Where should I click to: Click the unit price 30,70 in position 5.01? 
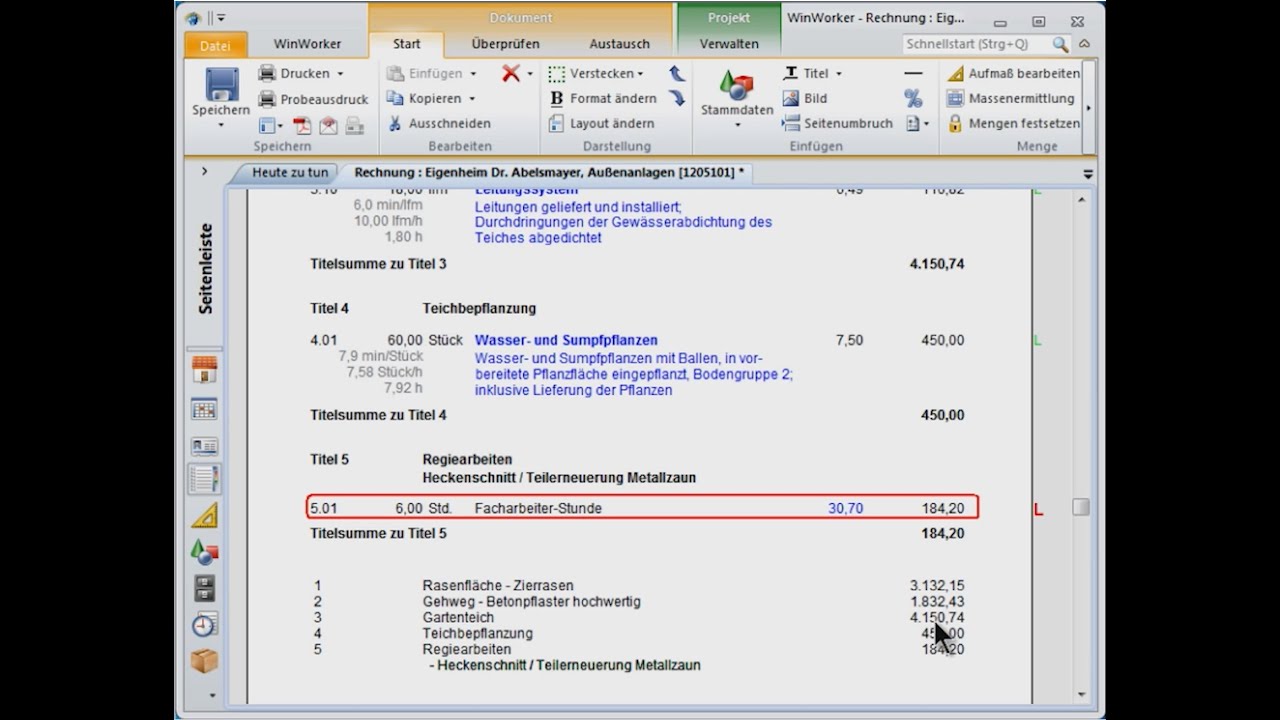pos(846,508)
